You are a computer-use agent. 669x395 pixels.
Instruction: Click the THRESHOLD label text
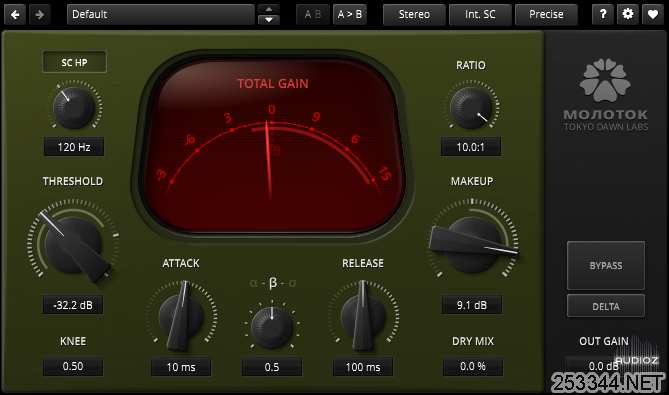[73, 181]
